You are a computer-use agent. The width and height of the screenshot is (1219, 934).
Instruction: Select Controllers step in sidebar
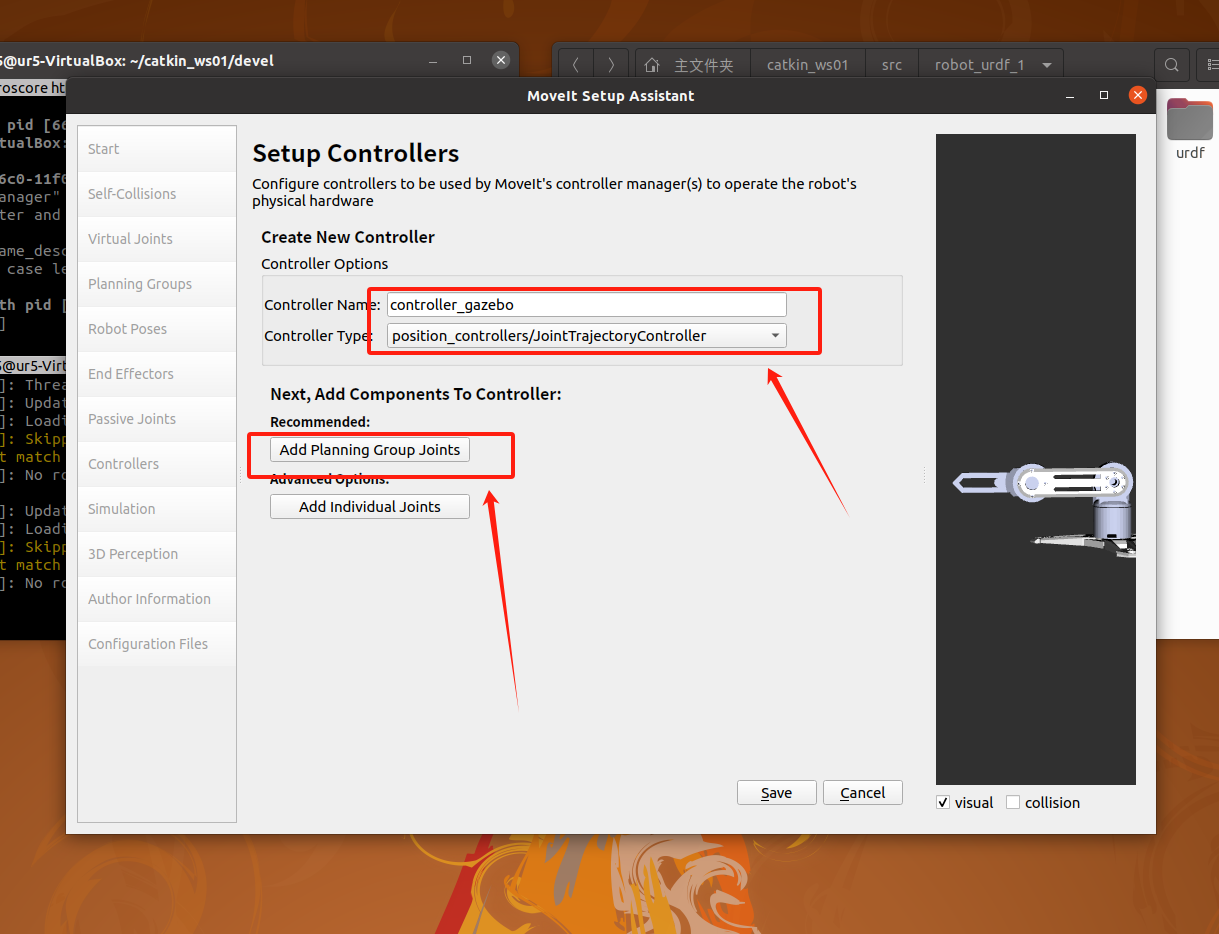pyautogui.click(x=157, y=464)
